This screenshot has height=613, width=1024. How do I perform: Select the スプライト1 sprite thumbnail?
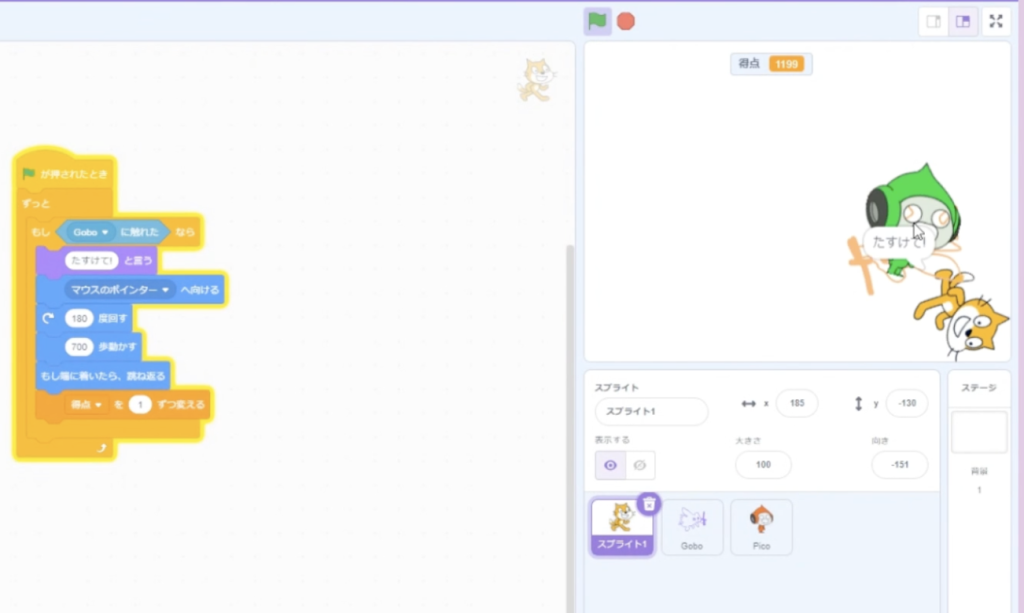621,527
